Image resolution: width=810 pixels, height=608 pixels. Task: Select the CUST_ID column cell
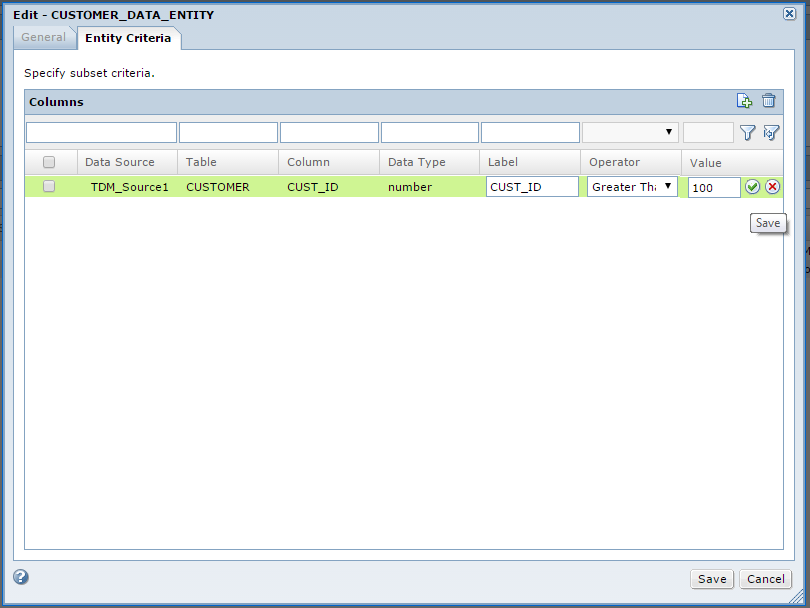tap(313, 187)
